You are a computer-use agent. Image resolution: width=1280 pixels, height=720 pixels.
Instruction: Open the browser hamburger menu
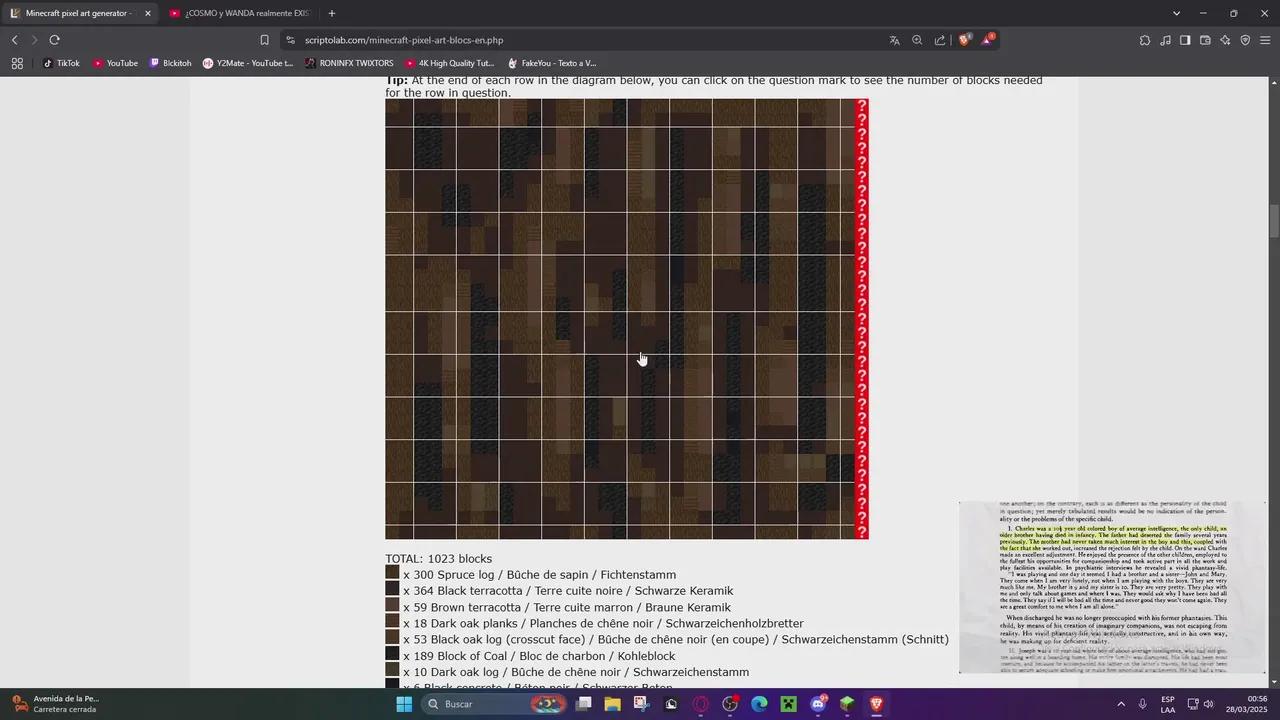(x=1265, y=40)
